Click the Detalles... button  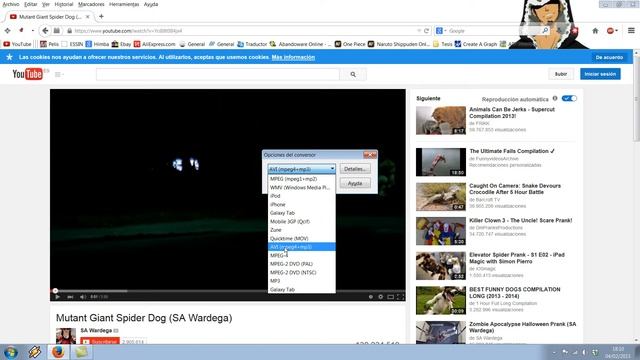[x=355, y=169]
